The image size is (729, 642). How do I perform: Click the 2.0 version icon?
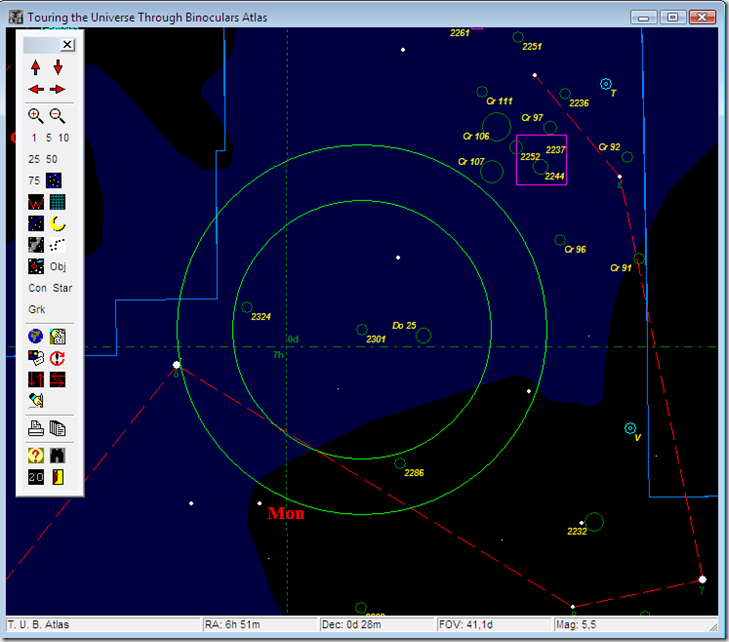click(36, 477)
